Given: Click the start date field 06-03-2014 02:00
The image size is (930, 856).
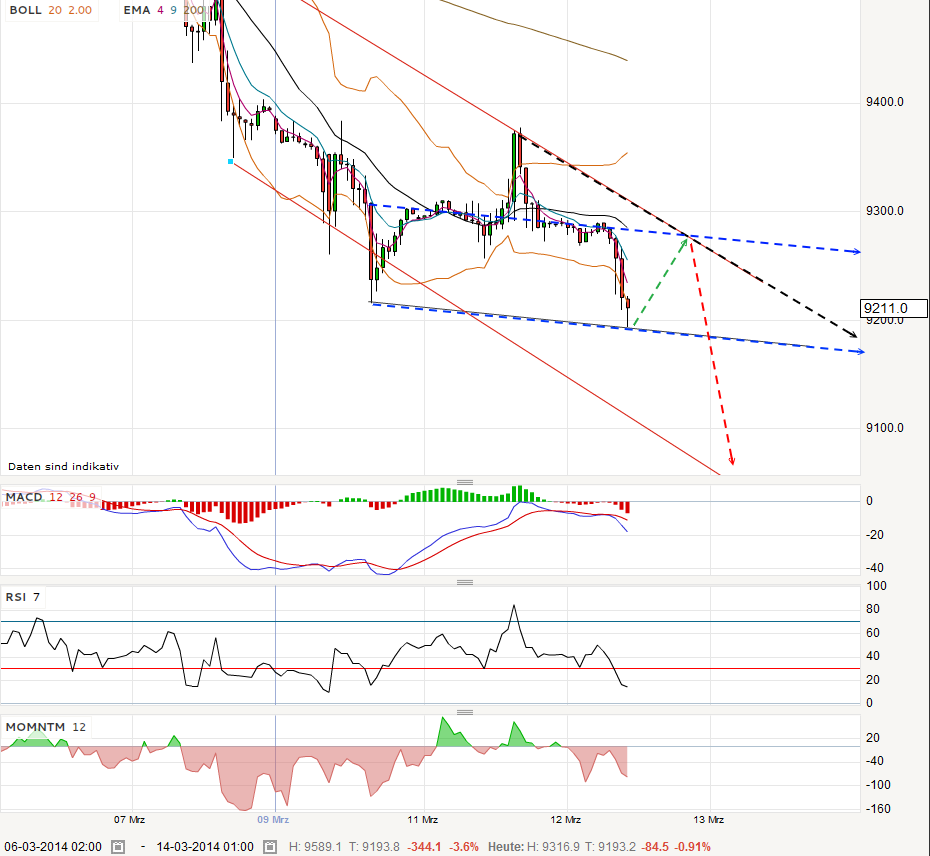Looking at the screenshot, I should [53, 847].
